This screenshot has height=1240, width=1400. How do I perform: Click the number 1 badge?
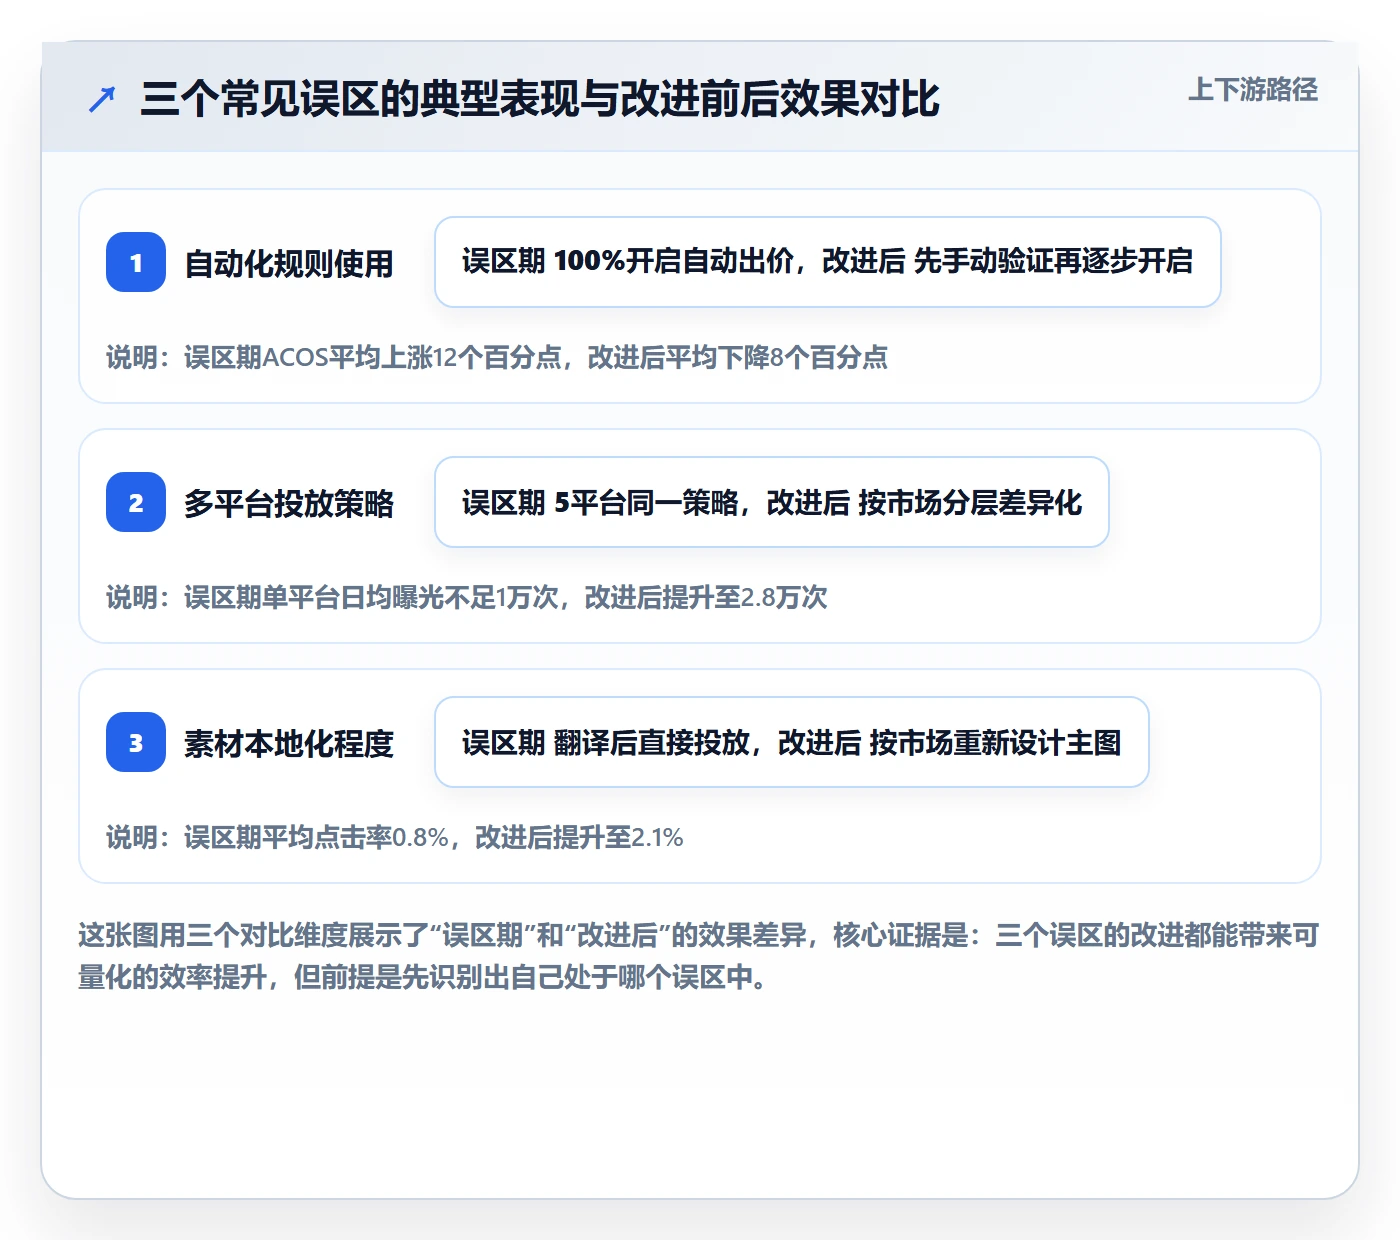(136, 262)
